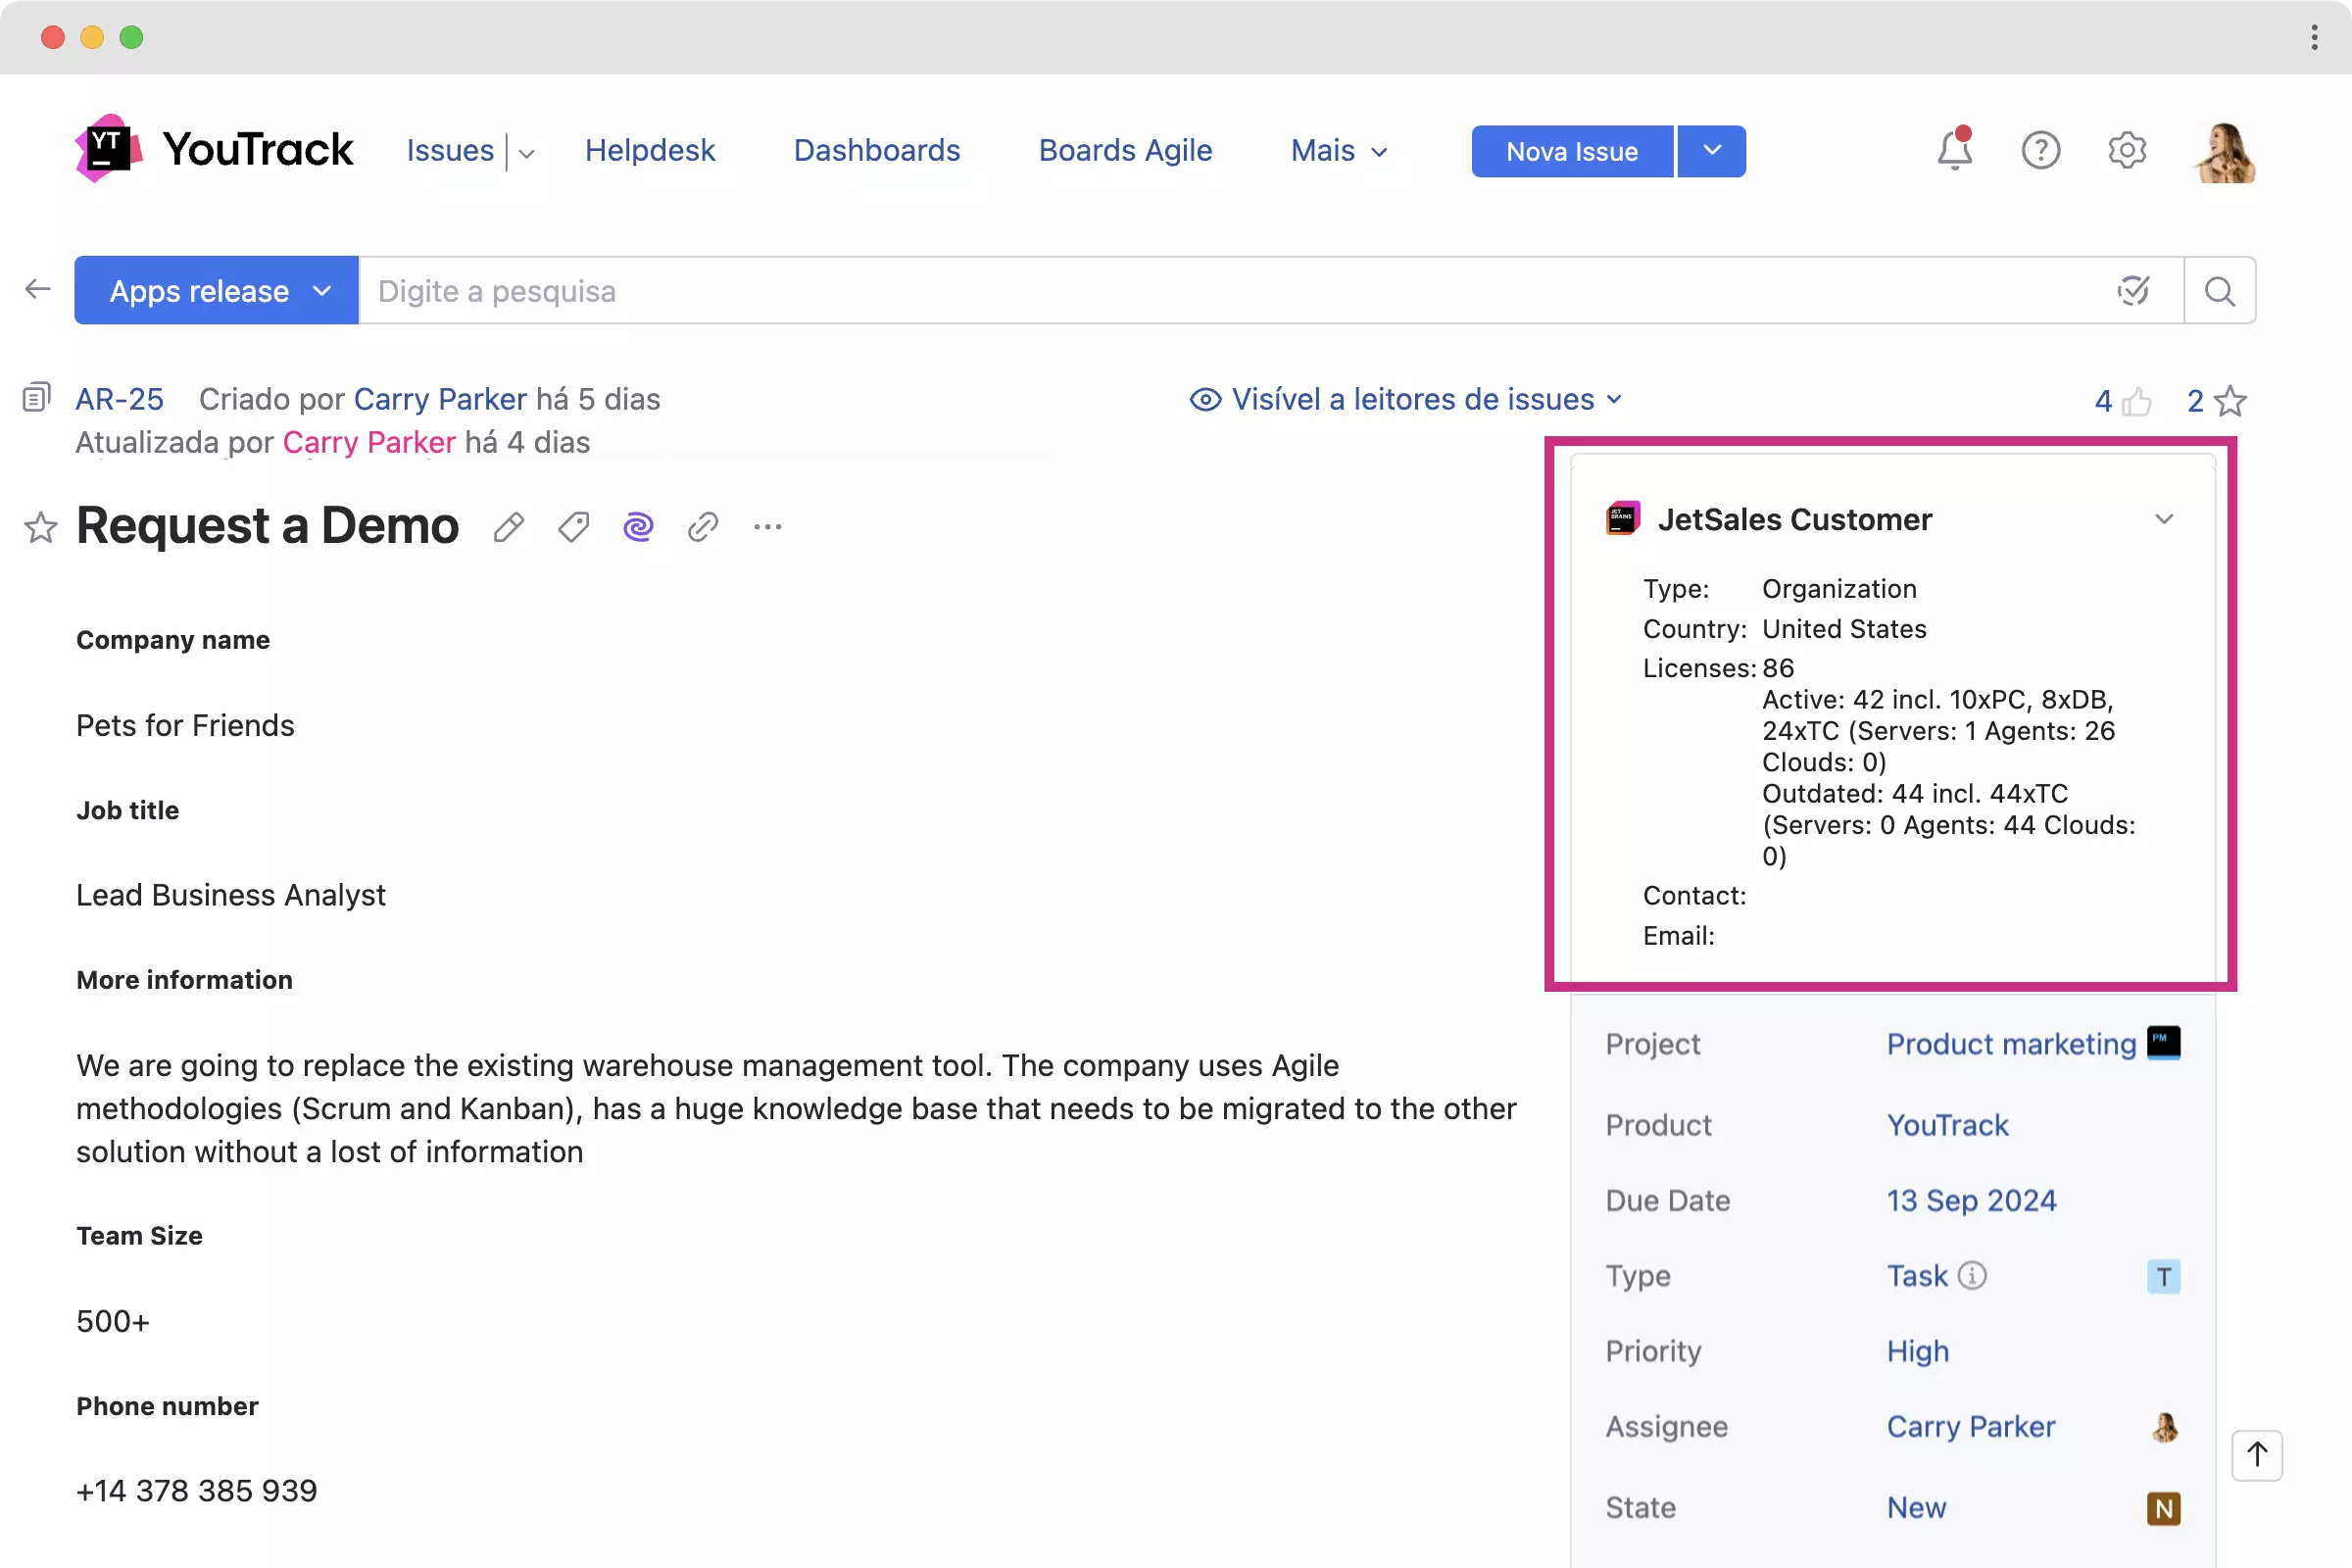Toggle the thumbs-up vote with count 4
The height and width of the screenshot is (1568, 2352).
click(2135, 402)
